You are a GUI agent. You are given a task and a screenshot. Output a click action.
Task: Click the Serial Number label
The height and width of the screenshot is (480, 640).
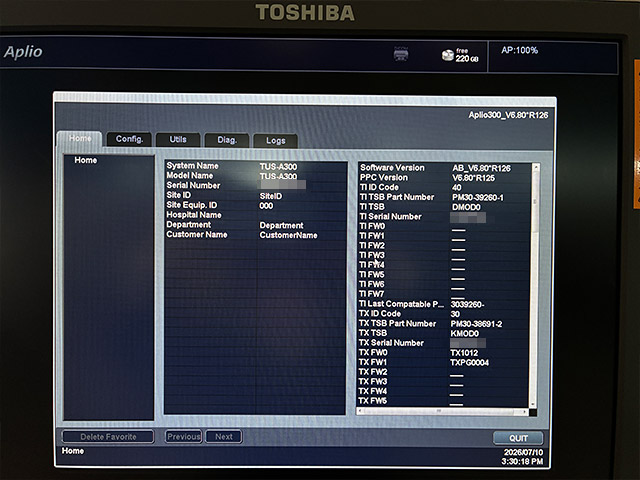(x=193, y=185)
